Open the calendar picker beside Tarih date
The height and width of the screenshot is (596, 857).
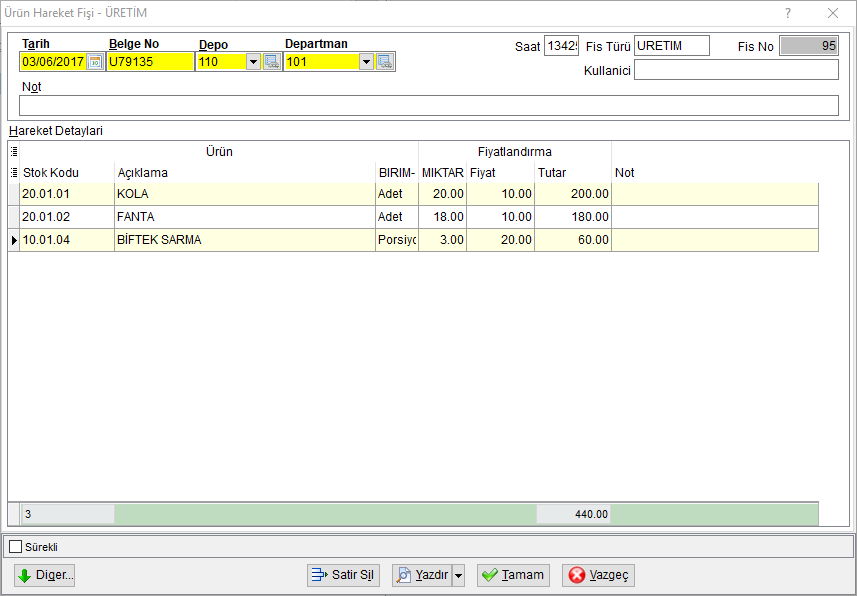[x=95, y=62]
